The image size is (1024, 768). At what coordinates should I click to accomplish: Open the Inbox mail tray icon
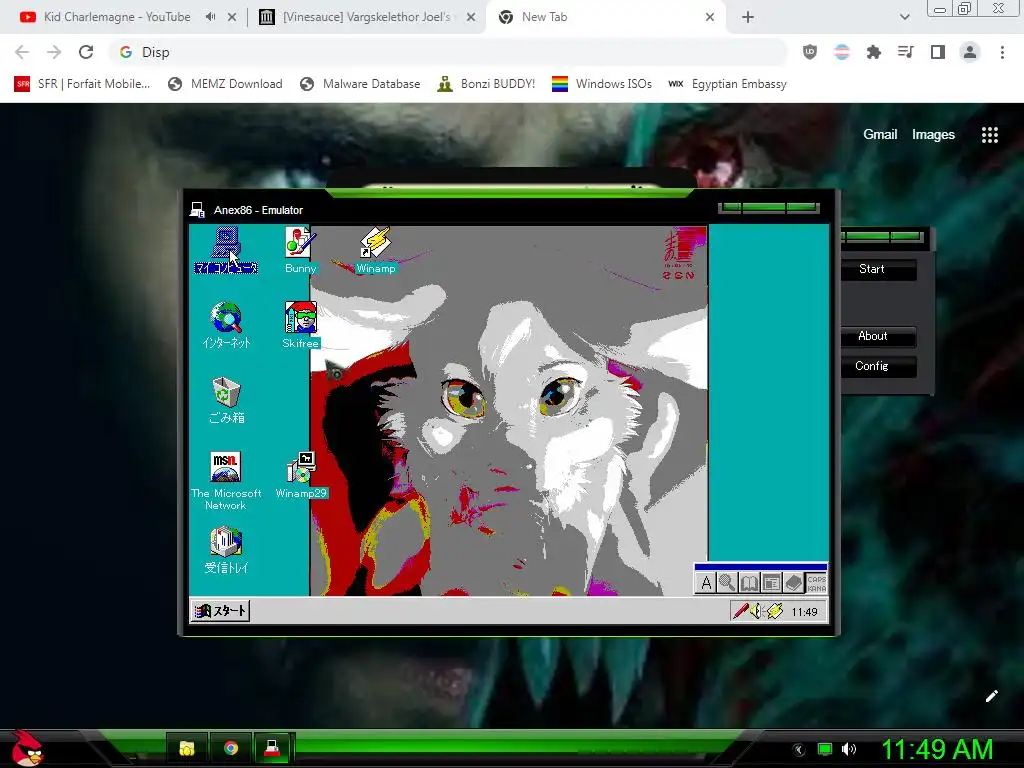pos(226,550)
